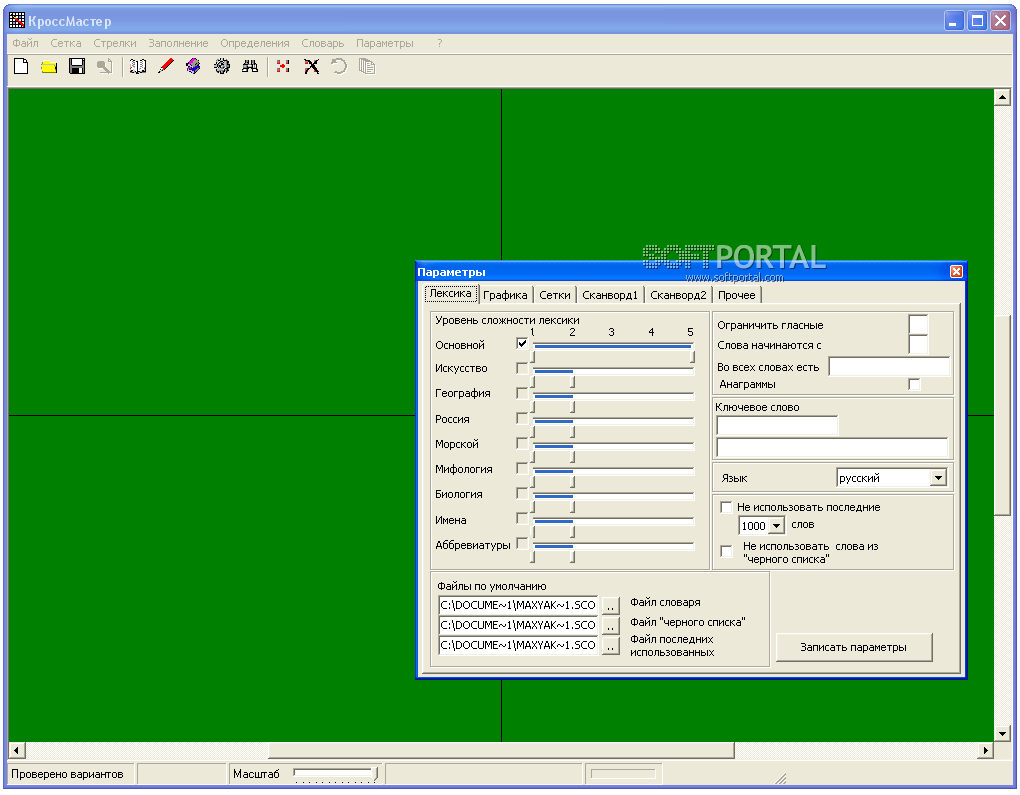Click the open book dictionary icon
Viewport: 1020px width, 795px height.
tap(138, 67)
